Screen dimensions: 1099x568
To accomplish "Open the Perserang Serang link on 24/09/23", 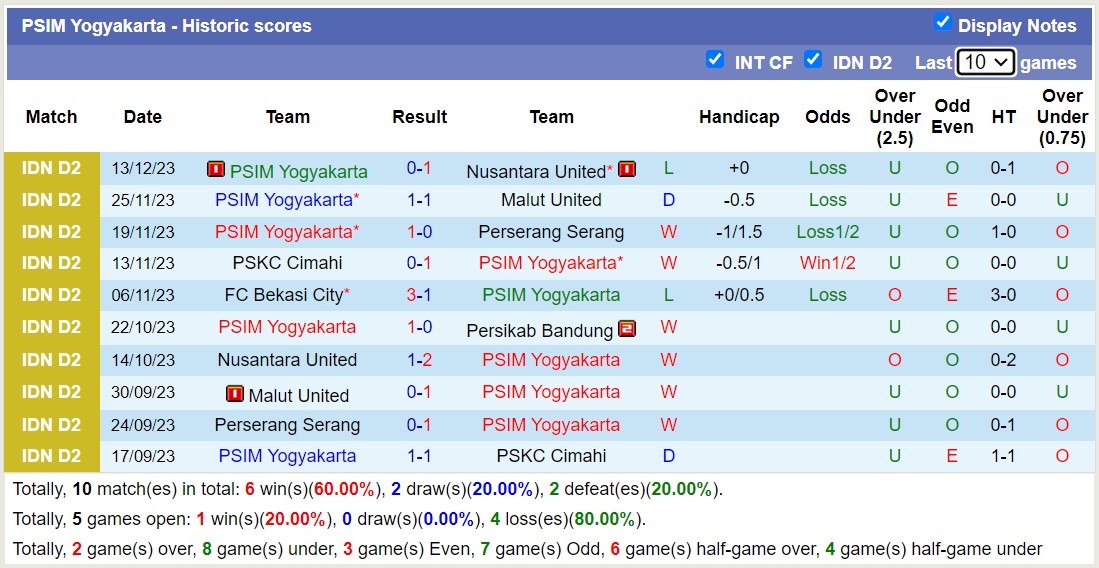I will point(287,425).
